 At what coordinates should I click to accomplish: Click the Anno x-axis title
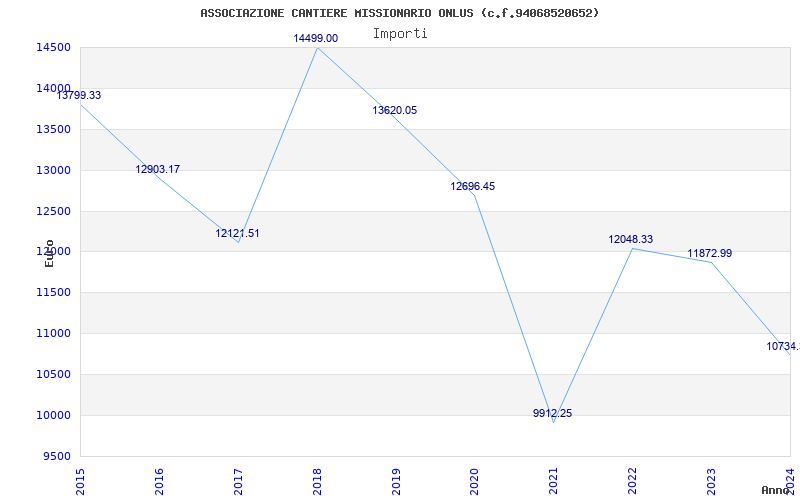pyautogui.click(x=776, y=490)
